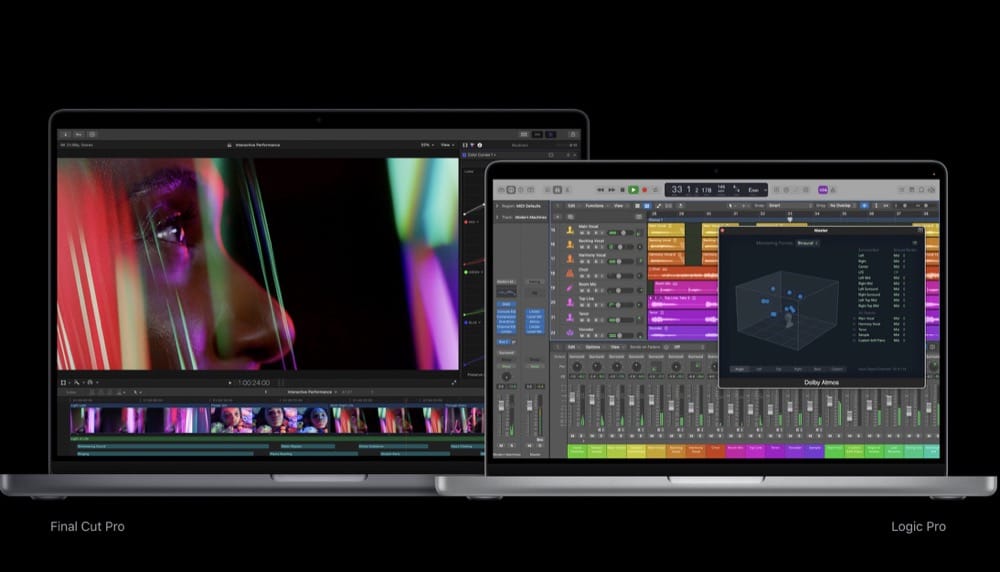
Task: Open the mixer's Edit menu in Logic Pro
Action: click(x=571, y=347)
